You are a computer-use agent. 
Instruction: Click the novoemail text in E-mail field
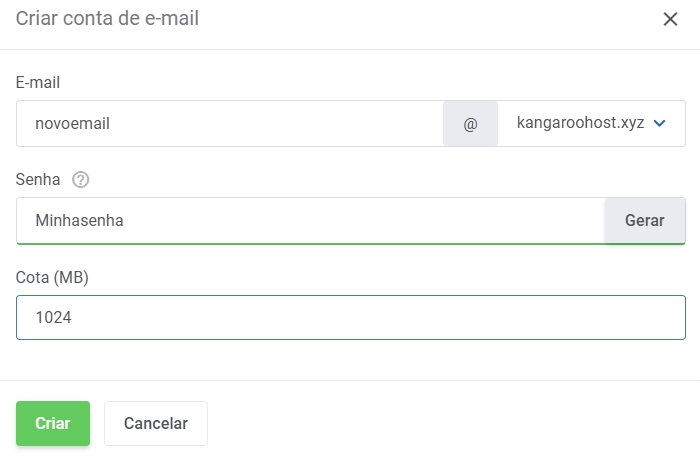coord(72,124)
